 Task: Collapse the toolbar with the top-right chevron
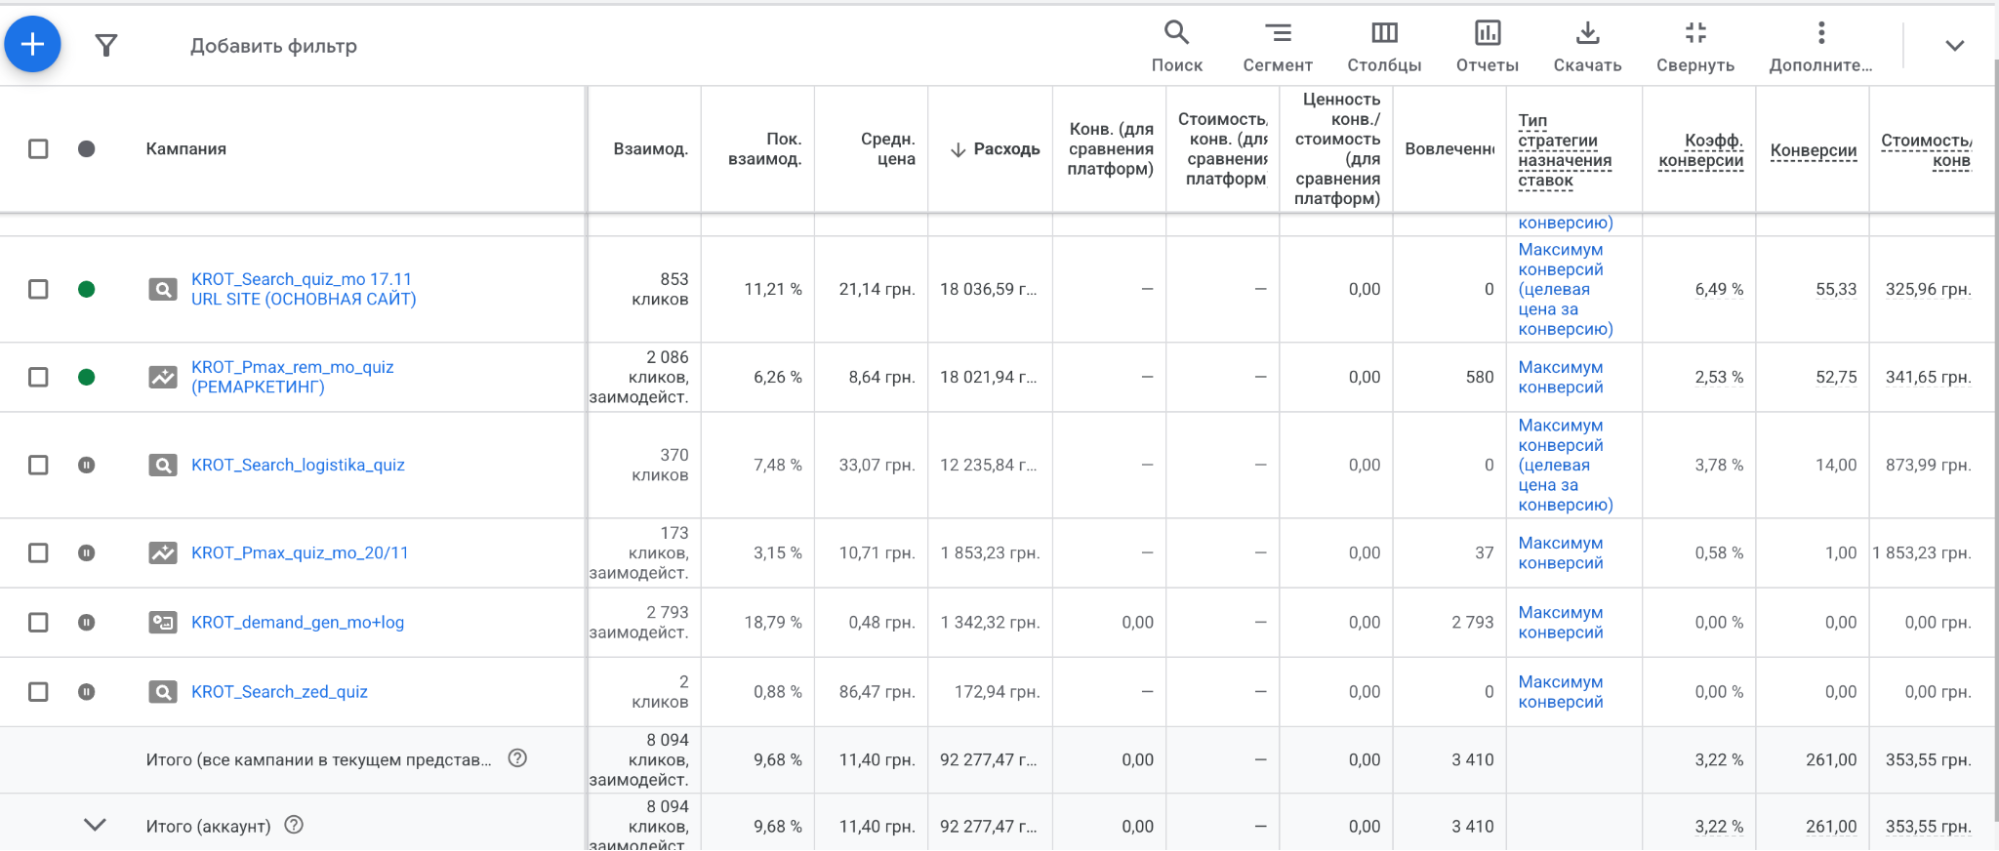1954,46
